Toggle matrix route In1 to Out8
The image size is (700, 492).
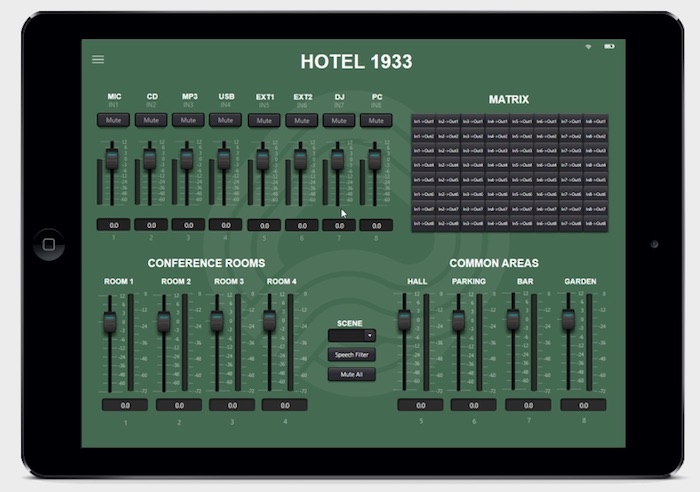point(423,225)
